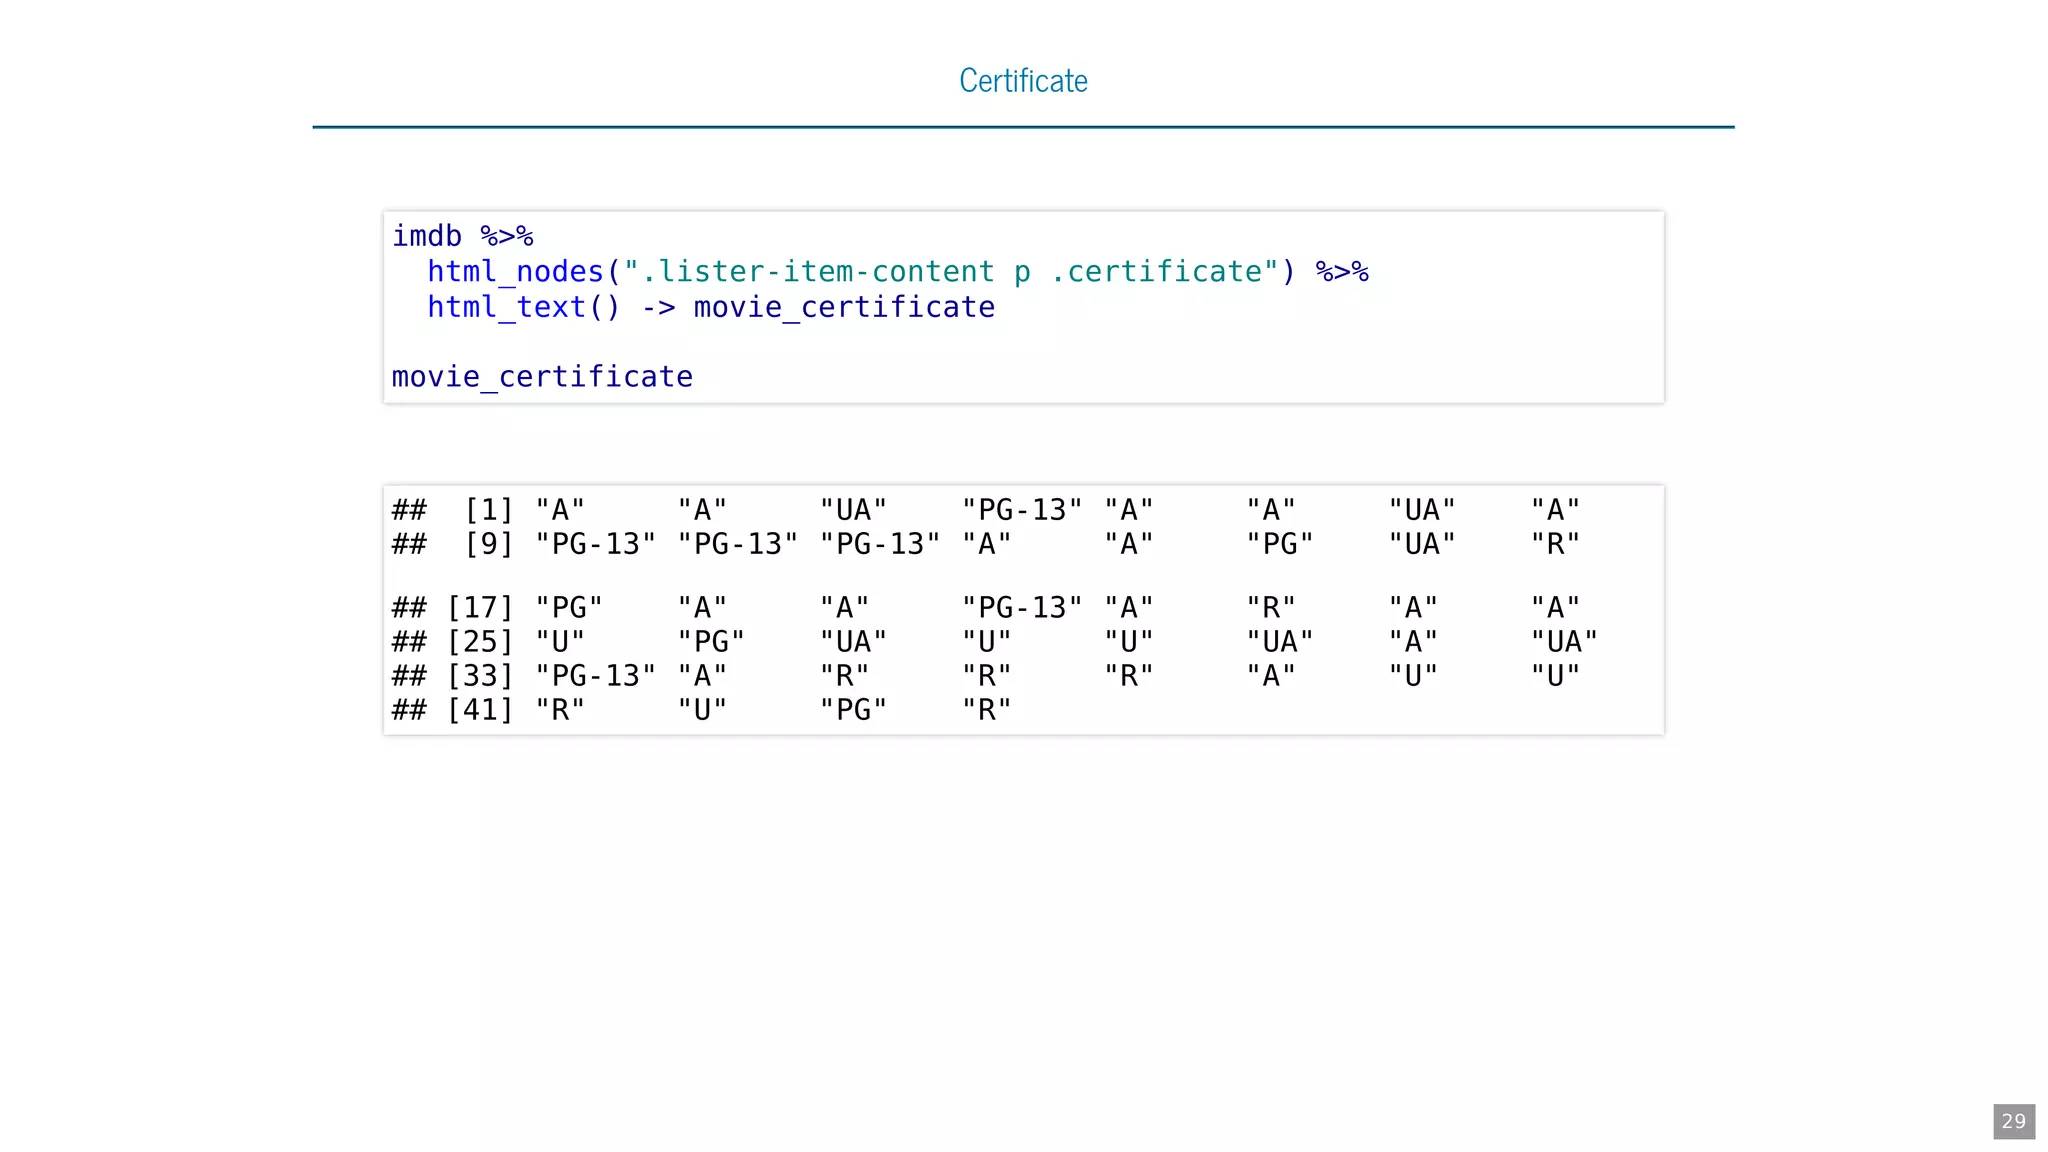Click the [1] output row index
Image resolution: width=2048 pixels, height=1152 pixels.
click(488, 510)
